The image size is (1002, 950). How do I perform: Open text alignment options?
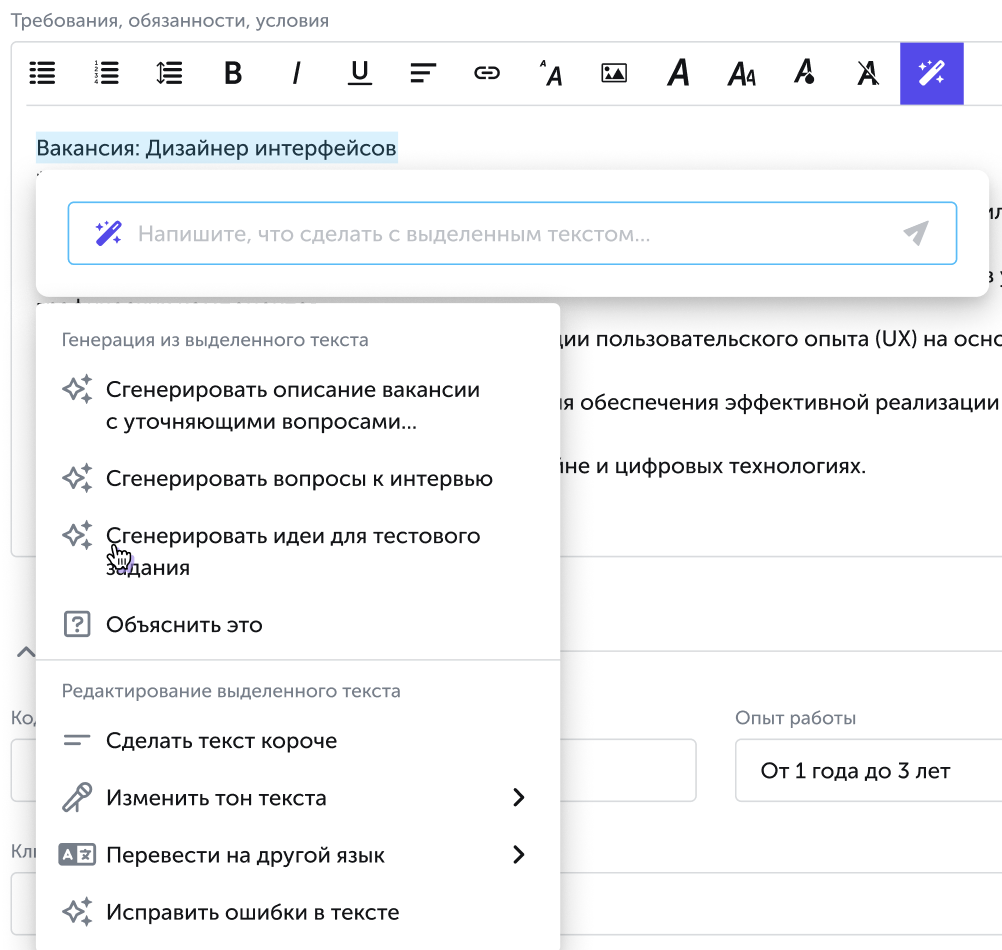pos(423,73)
